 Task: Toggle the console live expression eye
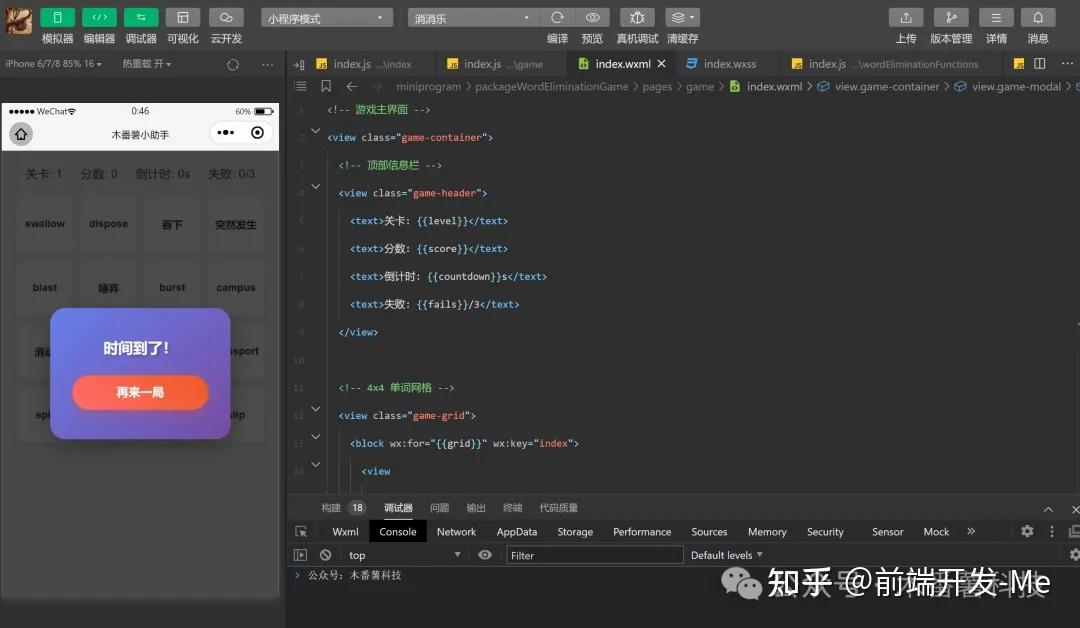coord(485,555)
